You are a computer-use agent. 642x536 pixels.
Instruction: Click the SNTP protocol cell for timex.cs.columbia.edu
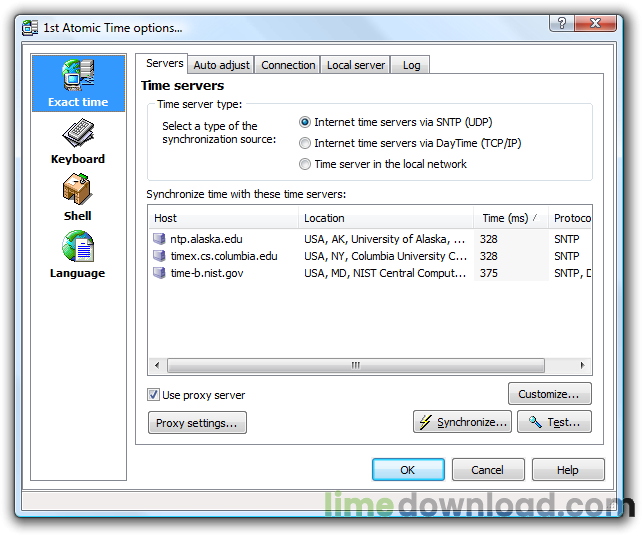[567, 256]
